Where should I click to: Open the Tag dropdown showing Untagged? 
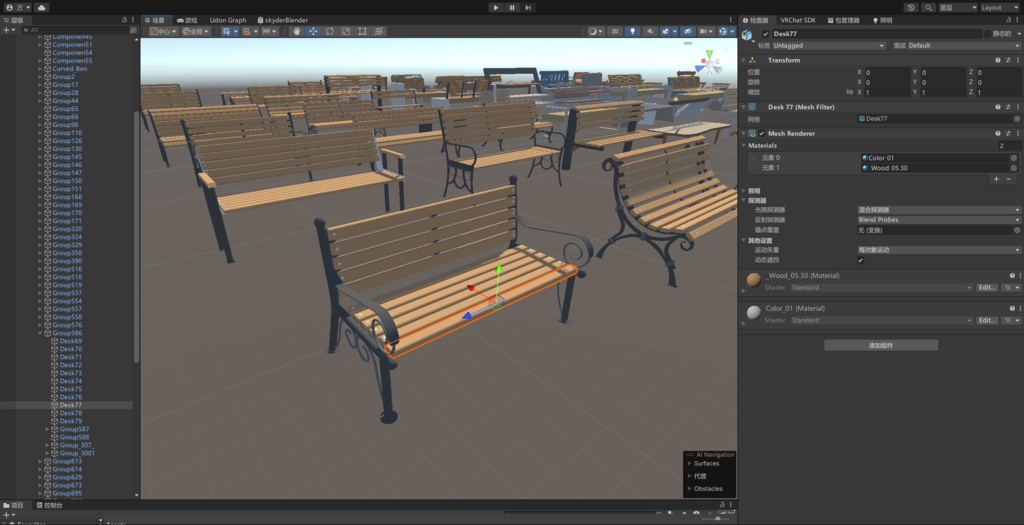point(829,46)
